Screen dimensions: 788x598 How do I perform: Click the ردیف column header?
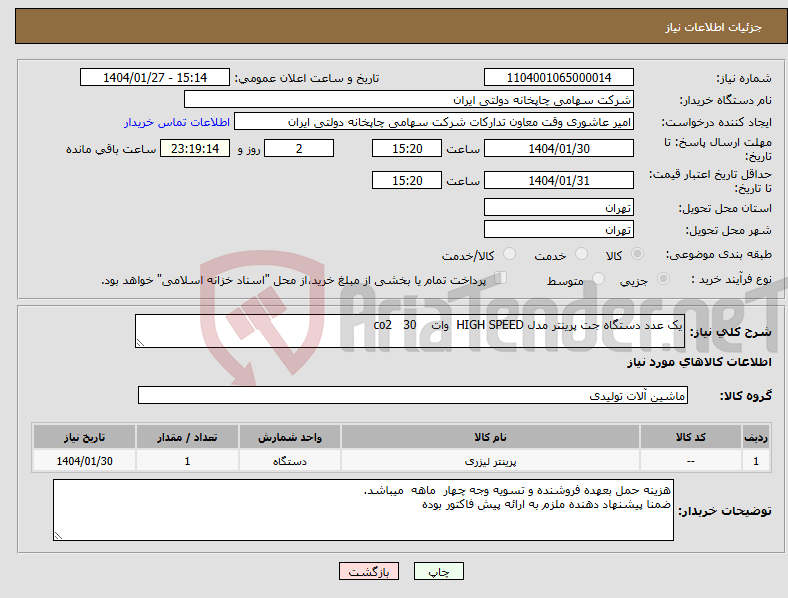pyautogui.click(x=756, y=437)
